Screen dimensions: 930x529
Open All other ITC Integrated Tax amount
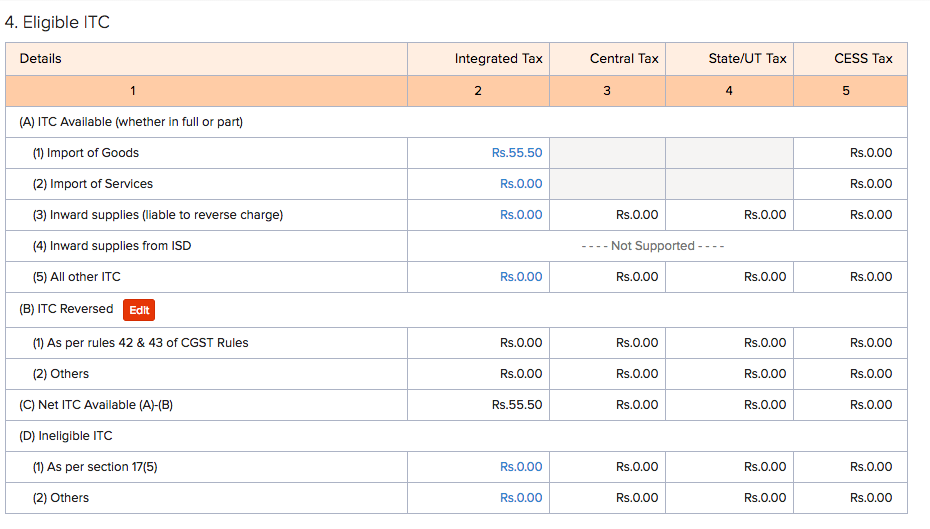tap(520, 277)
